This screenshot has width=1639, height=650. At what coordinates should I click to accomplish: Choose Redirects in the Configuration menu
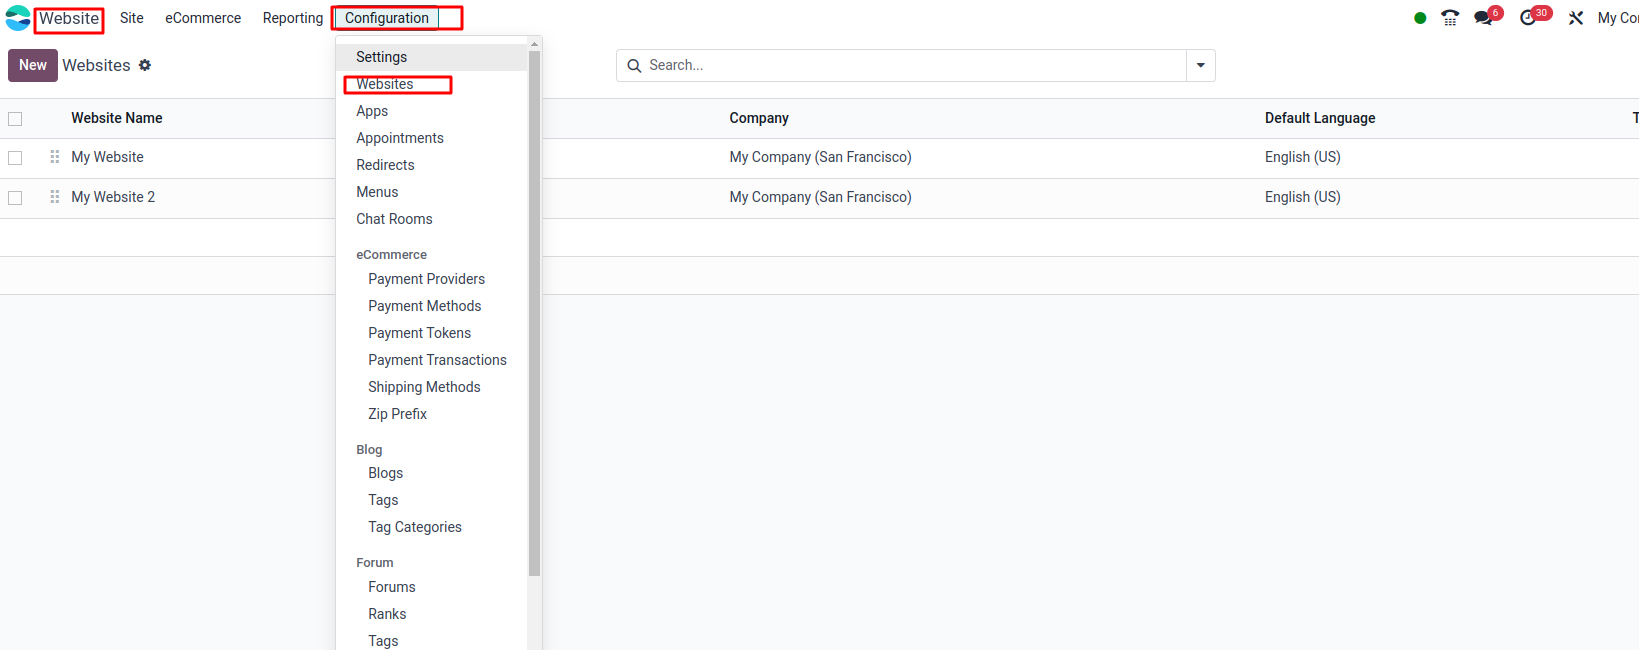coord(385,165)
